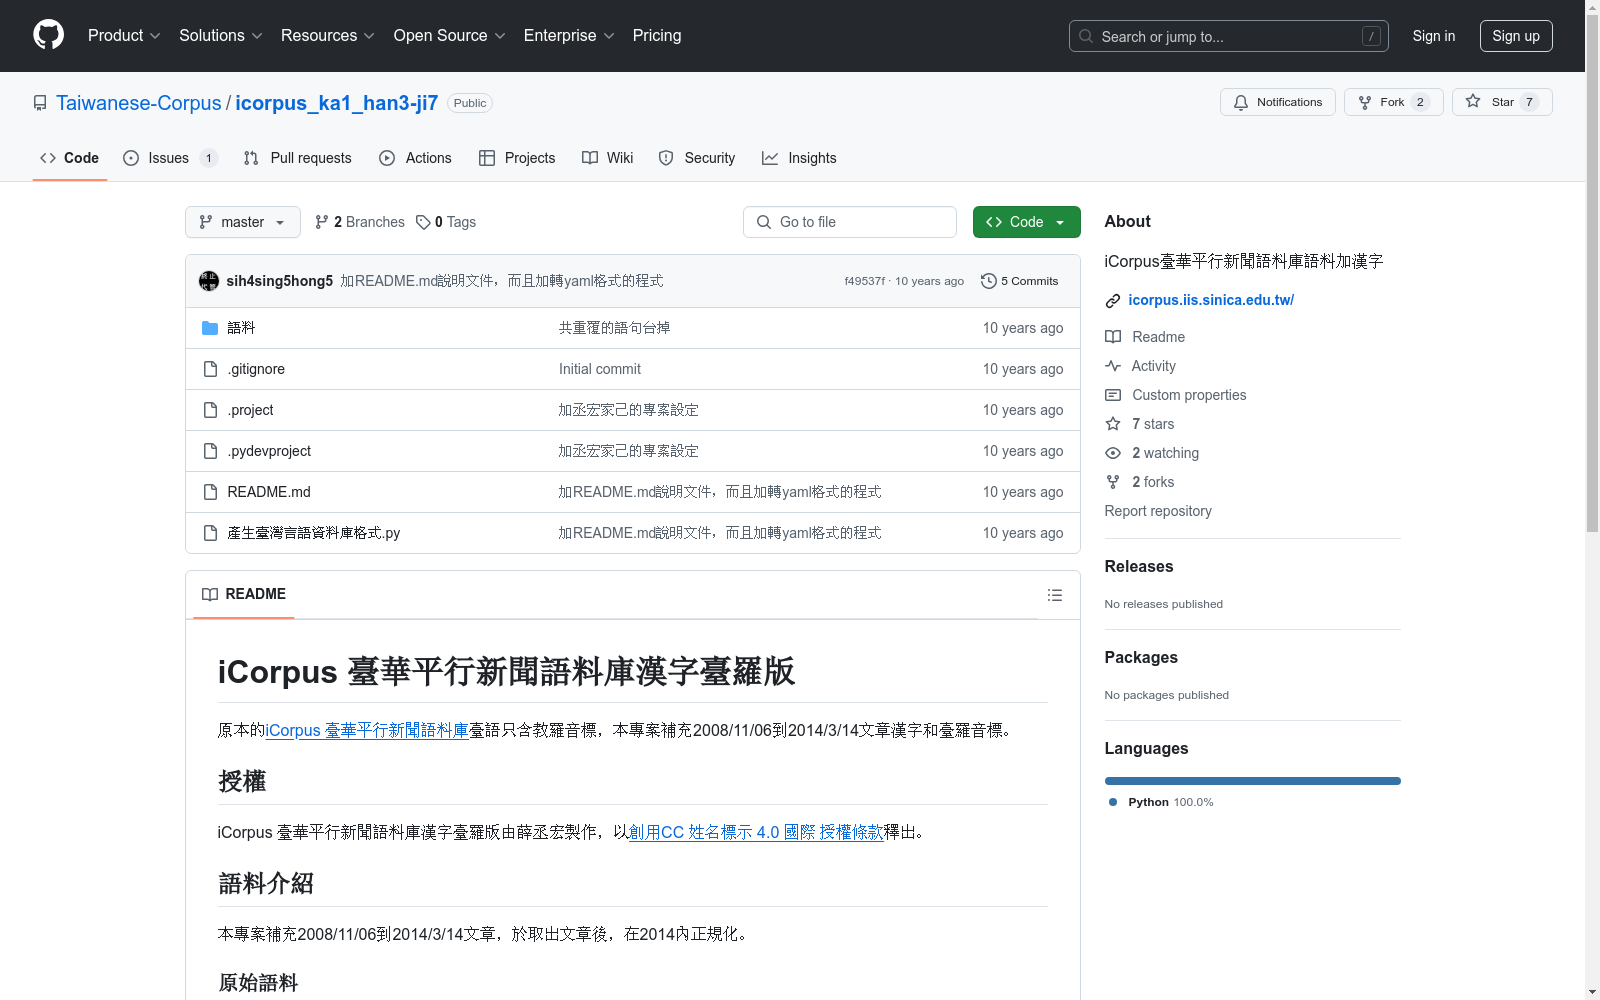Open iCorpus 臺華平行新聞語料庫 link in README
The image size is (1600, 1000).
[x=367, y=730]
